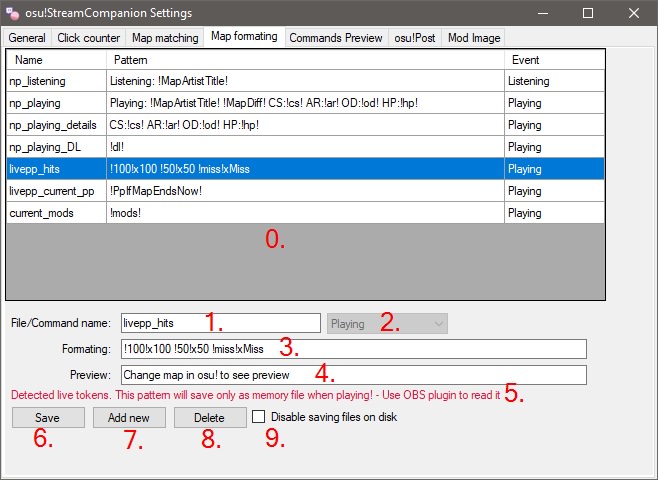Select the np_listening row
658x480 pixels.
306,81
